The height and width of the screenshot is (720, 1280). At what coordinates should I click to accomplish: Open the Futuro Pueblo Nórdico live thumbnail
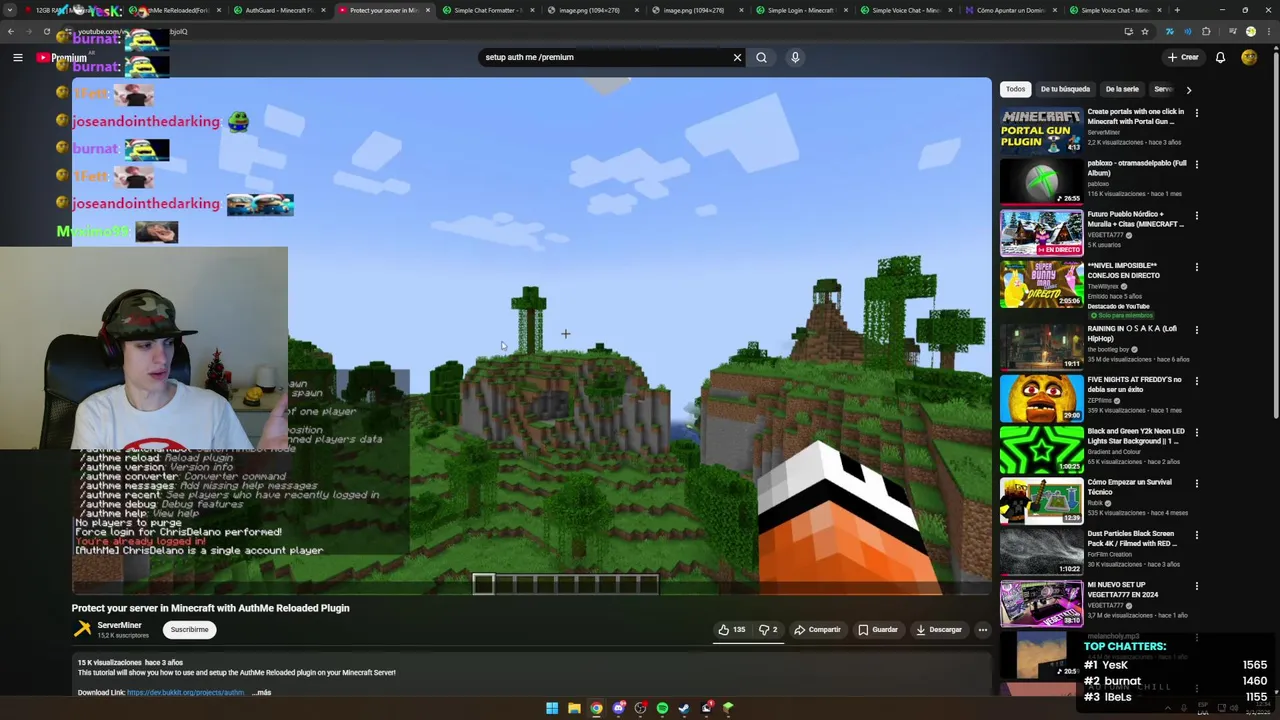(1041, 233)
